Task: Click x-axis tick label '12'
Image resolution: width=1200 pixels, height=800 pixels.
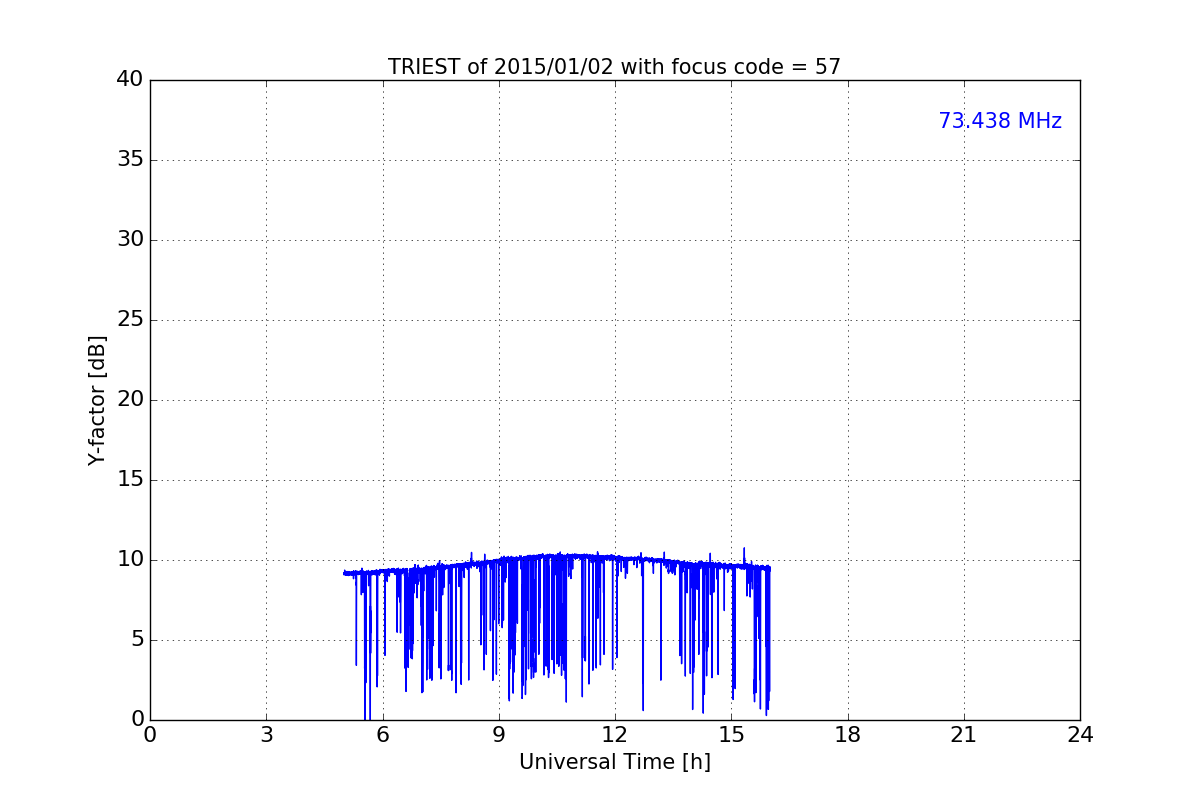Action: tap(615, 735)
